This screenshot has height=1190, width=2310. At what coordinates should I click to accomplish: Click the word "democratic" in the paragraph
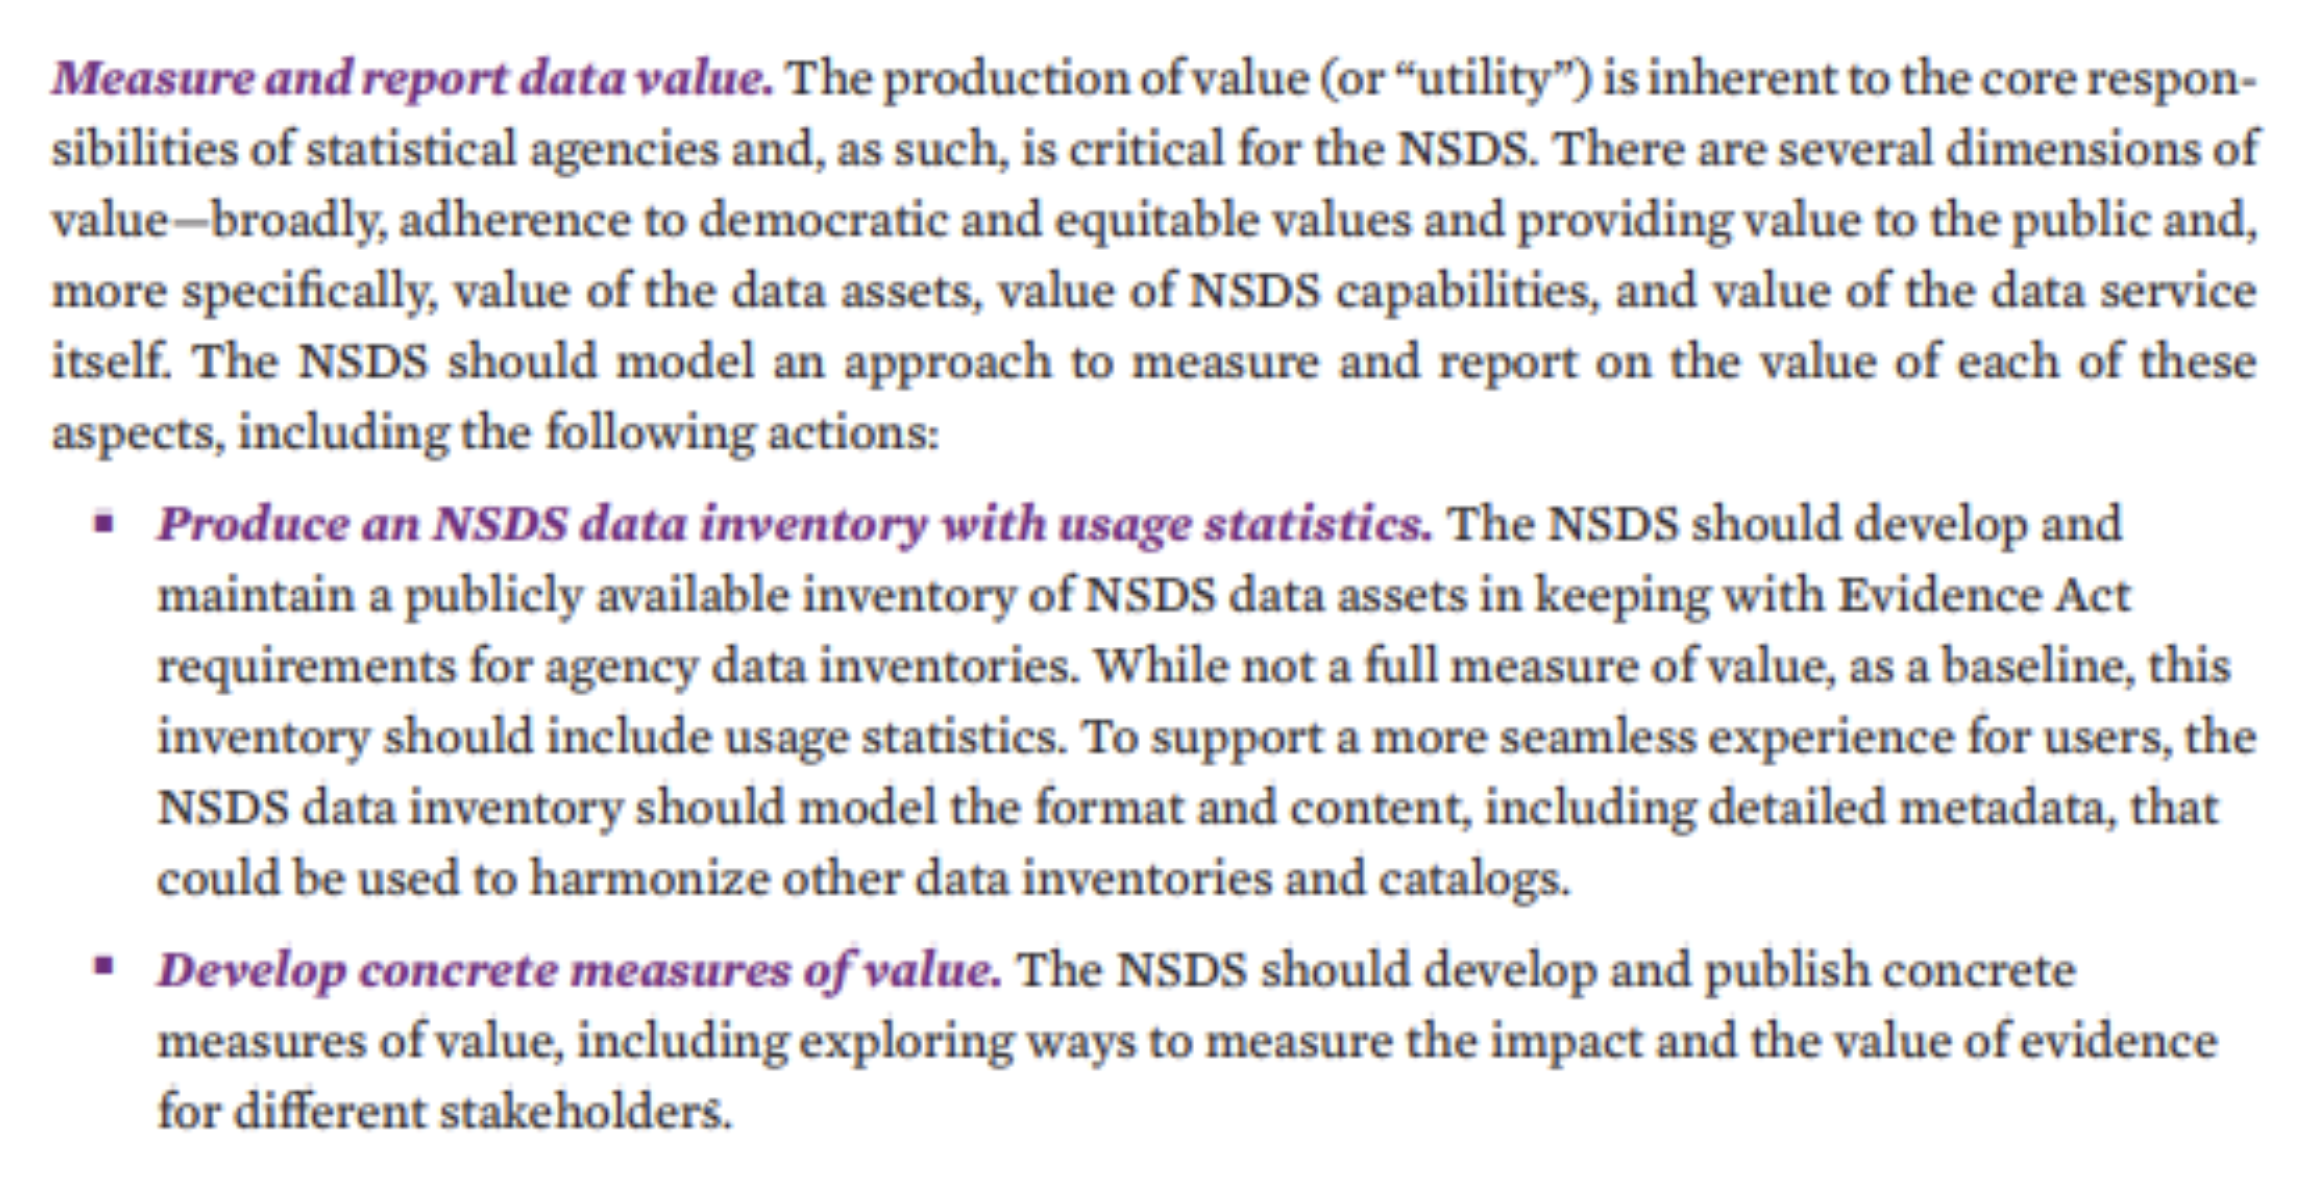coord(822,221)
